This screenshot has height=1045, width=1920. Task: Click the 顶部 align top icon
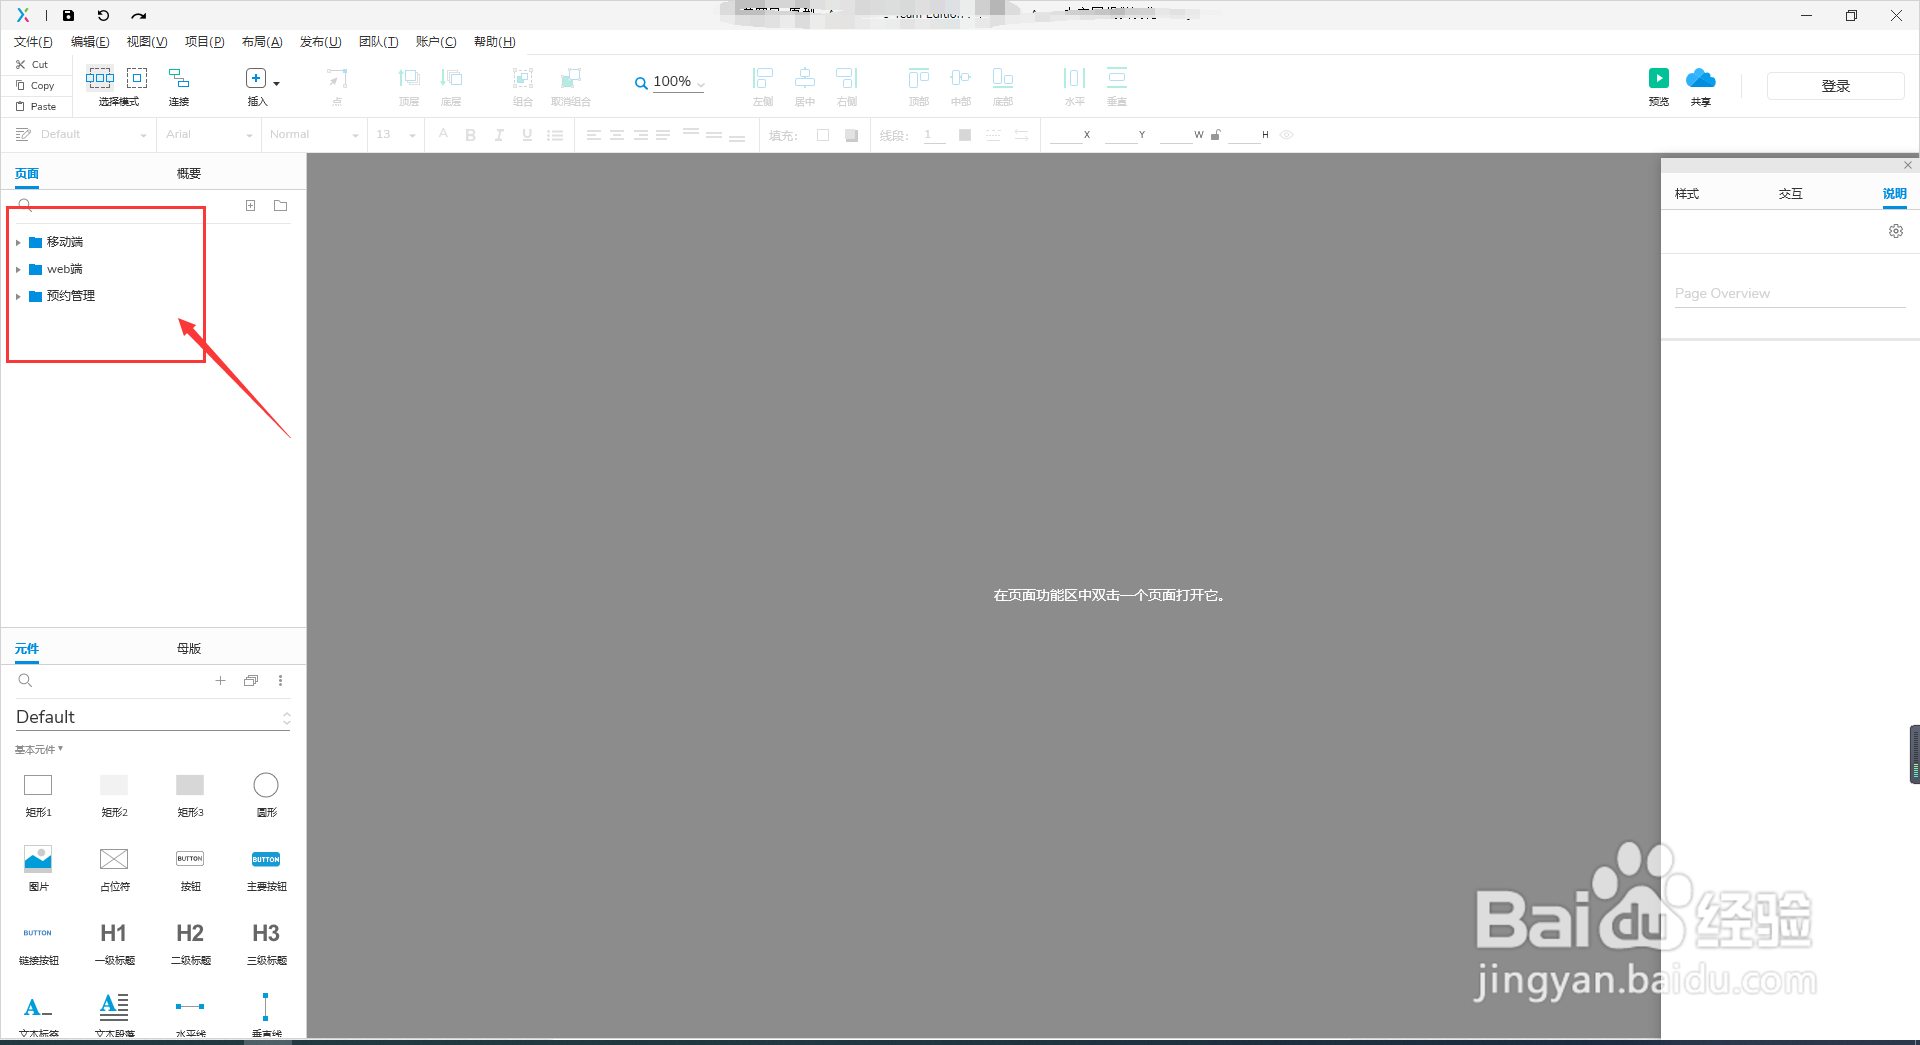click(919, 78)
